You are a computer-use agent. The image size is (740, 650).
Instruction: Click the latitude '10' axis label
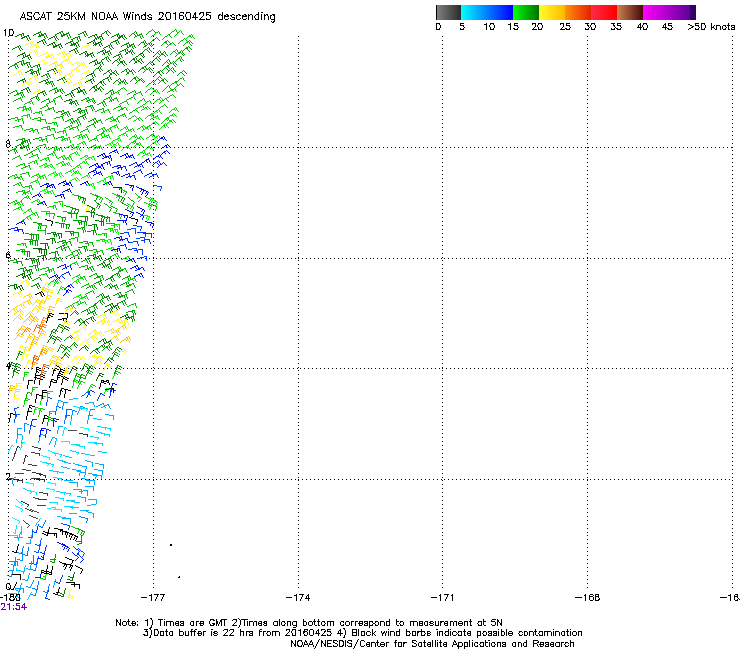8,33
